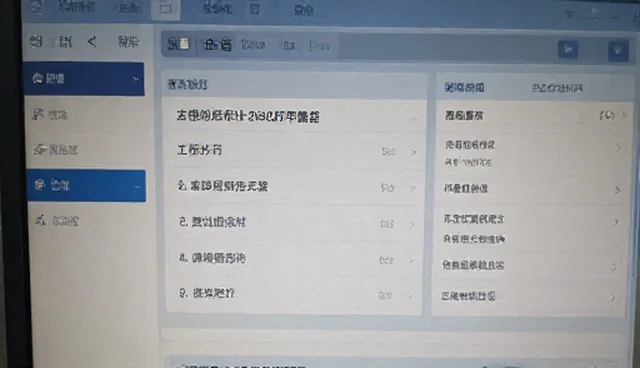Click the sidebar item above the second blue entry
The height and width of the screenshot is (368, 640).
coord(86,150)
